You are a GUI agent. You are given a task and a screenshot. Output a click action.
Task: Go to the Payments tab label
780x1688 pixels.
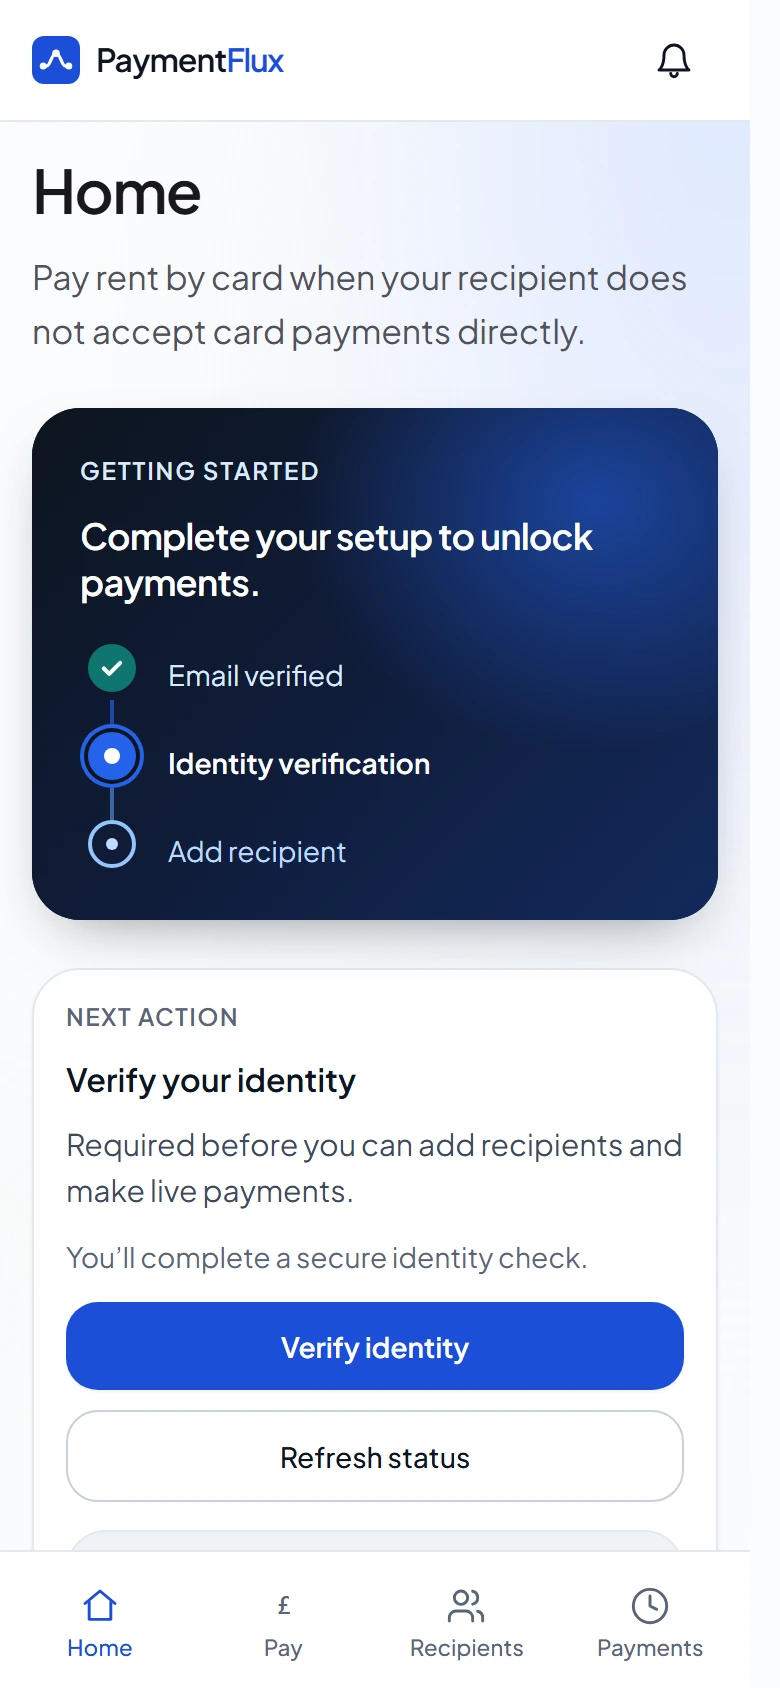click(650, 1648)
